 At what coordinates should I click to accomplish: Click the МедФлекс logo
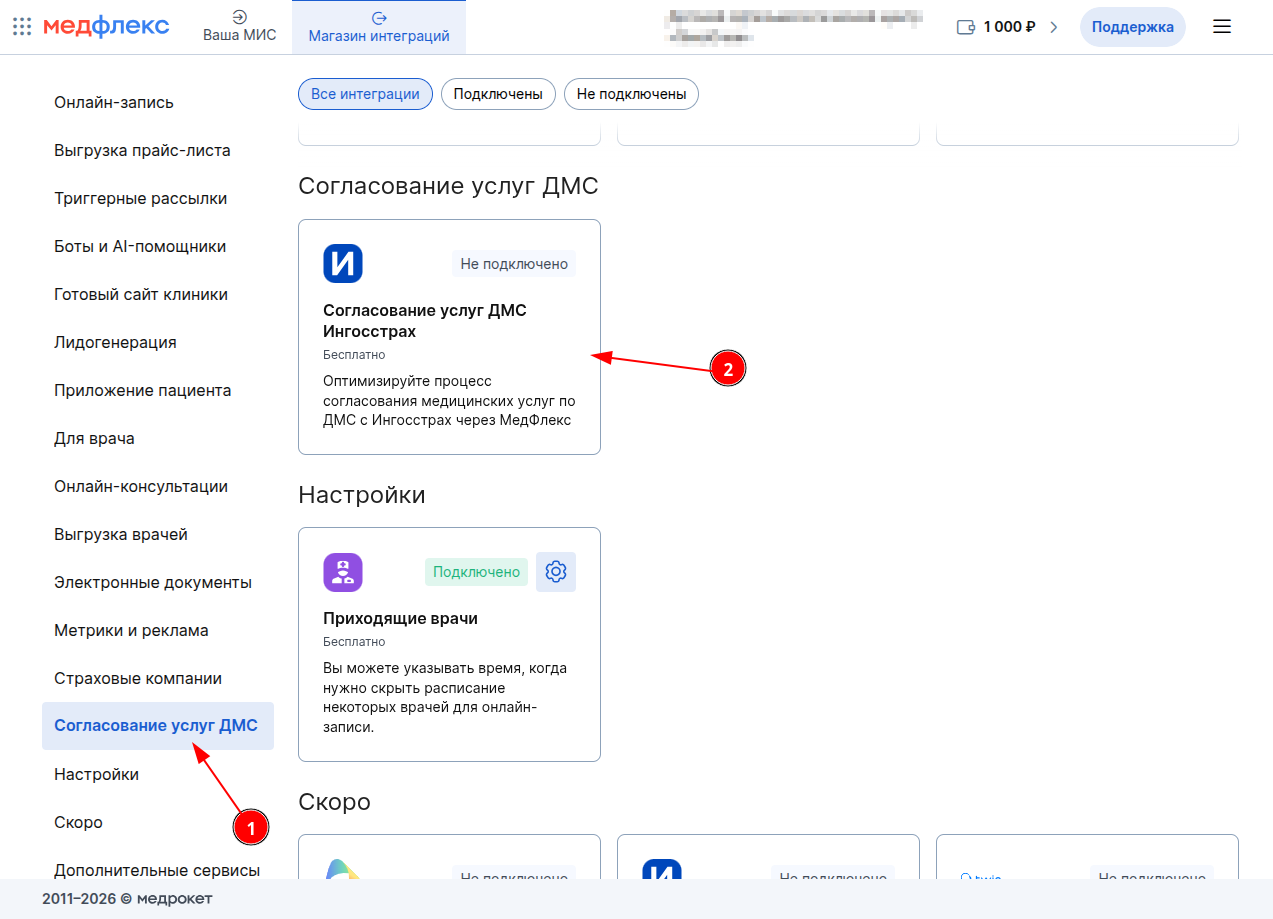point(106,27)
